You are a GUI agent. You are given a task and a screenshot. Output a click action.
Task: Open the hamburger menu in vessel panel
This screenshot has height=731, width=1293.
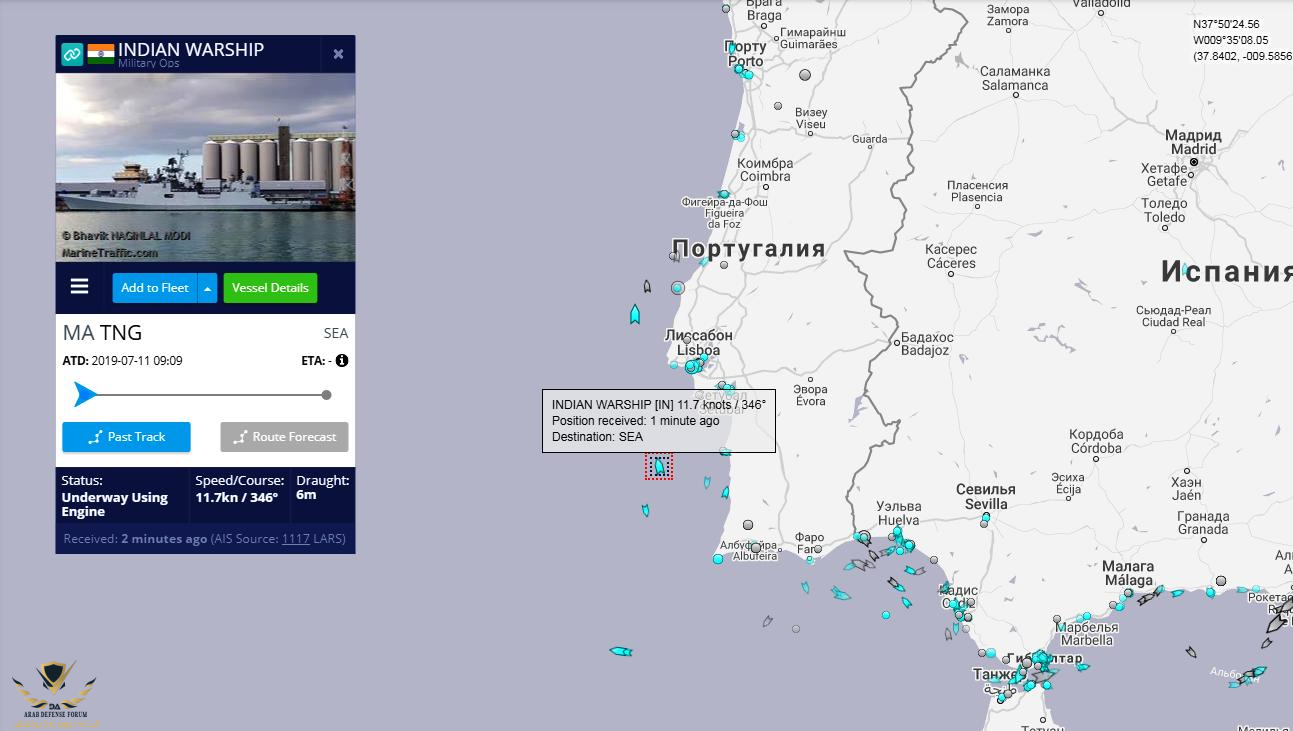point(80,287)
